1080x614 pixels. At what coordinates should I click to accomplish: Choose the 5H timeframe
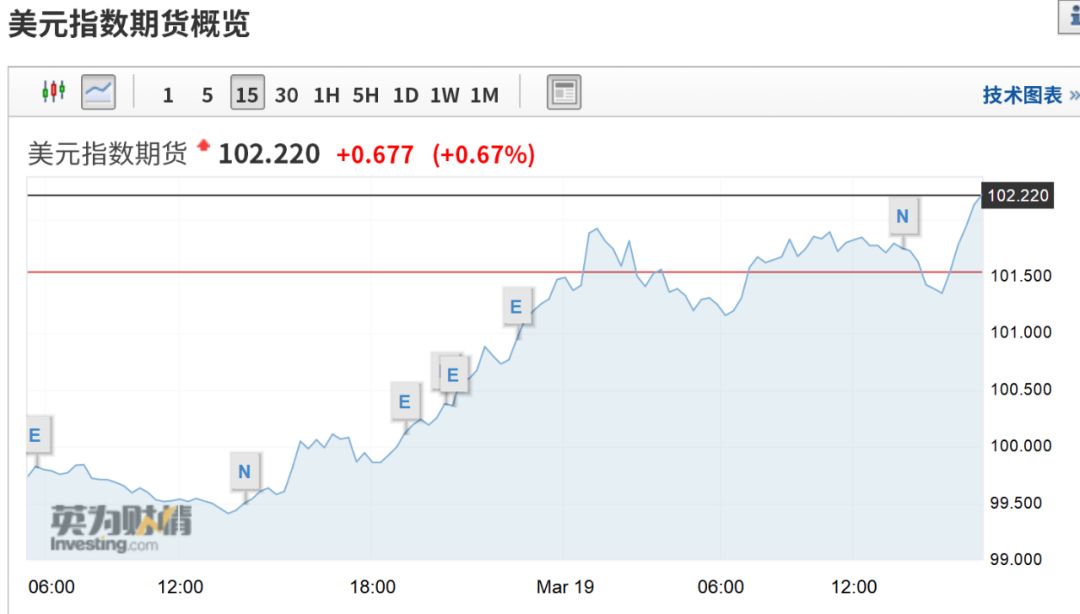[365, 95]
